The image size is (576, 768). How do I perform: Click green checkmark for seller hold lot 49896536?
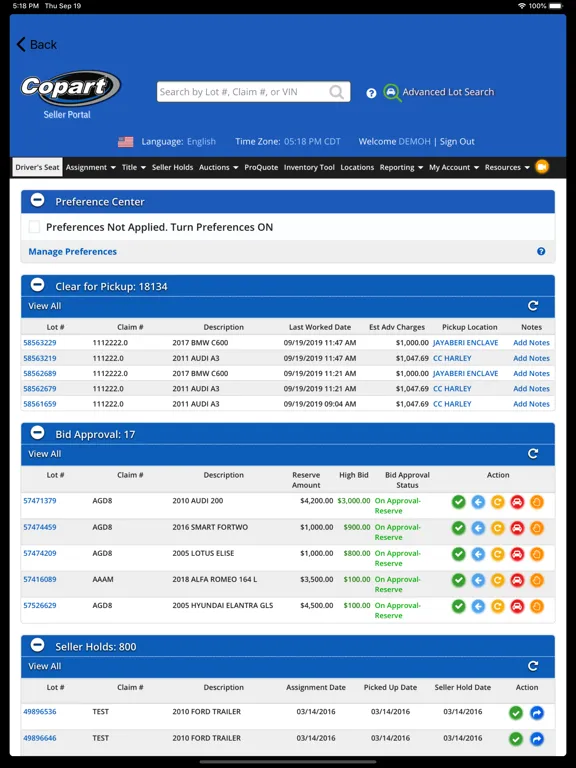tap(516, 713)
